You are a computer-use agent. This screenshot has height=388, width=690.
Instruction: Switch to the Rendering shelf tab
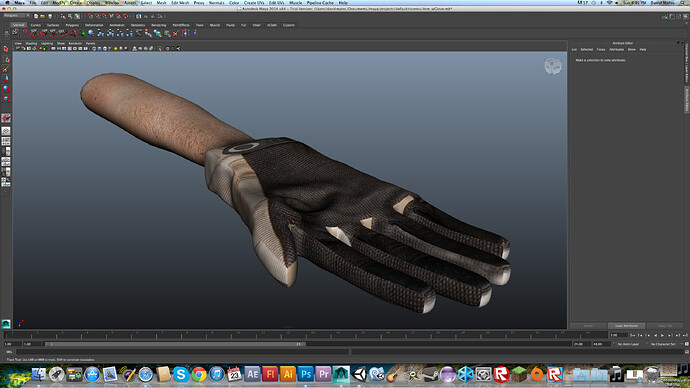click(158, 25)
